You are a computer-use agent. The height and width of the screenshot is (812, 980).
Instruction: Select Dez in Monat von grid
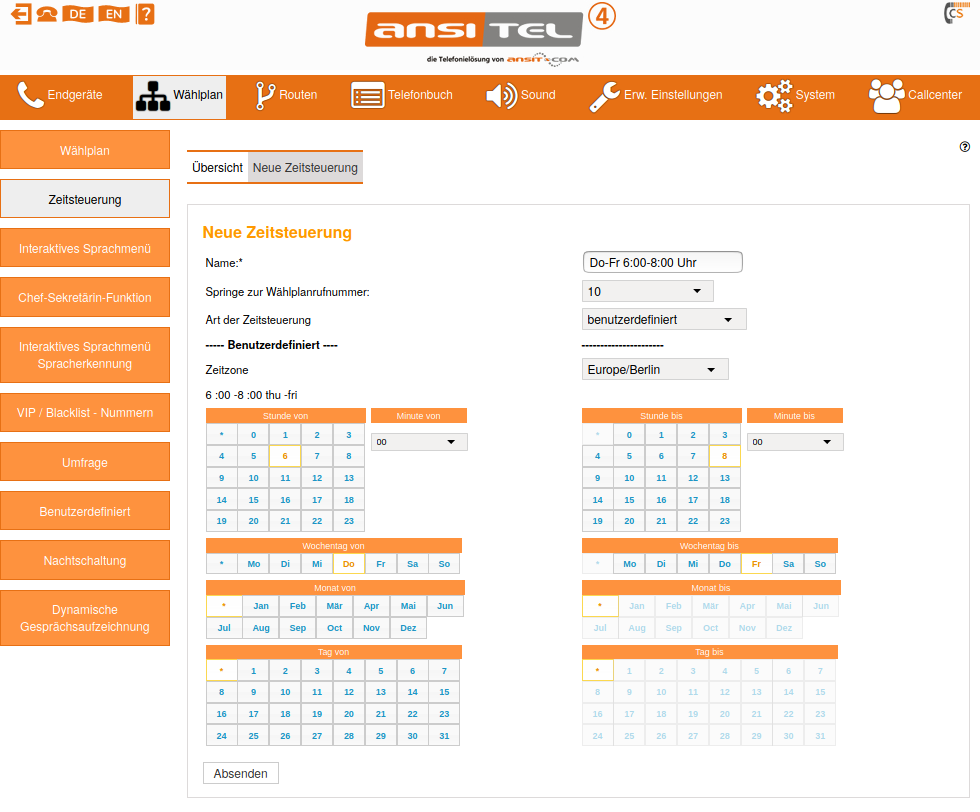(x=408, y=628)
